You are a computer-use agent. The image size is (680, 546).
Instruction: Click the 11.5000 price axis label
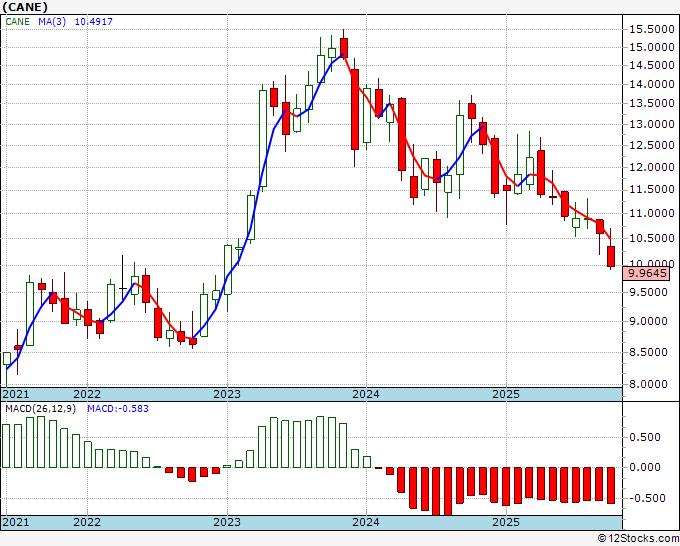tap(652, 190)
